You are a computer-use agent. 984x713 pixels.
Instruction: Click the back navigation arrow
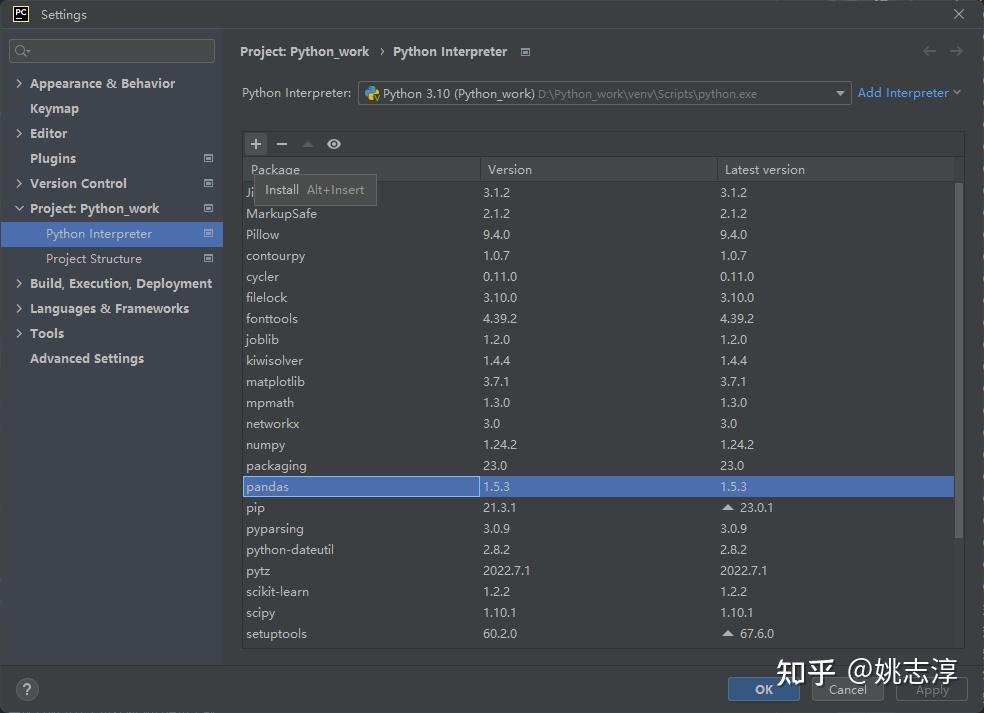[930, 51]
